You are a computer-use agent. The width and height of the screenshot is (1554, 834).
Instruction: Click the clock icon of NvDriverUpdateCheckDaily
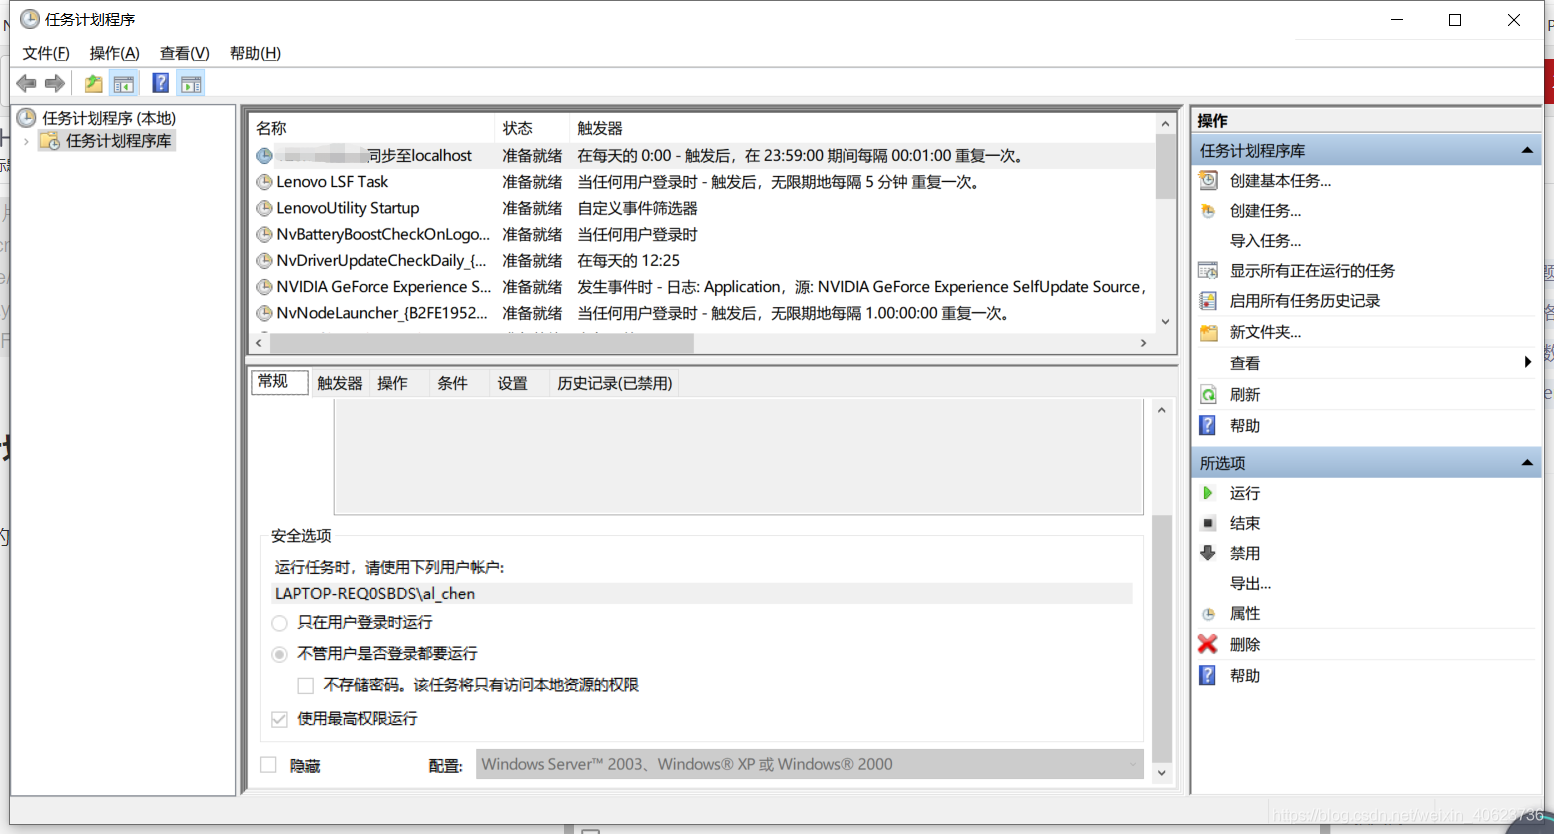[264, 260]
